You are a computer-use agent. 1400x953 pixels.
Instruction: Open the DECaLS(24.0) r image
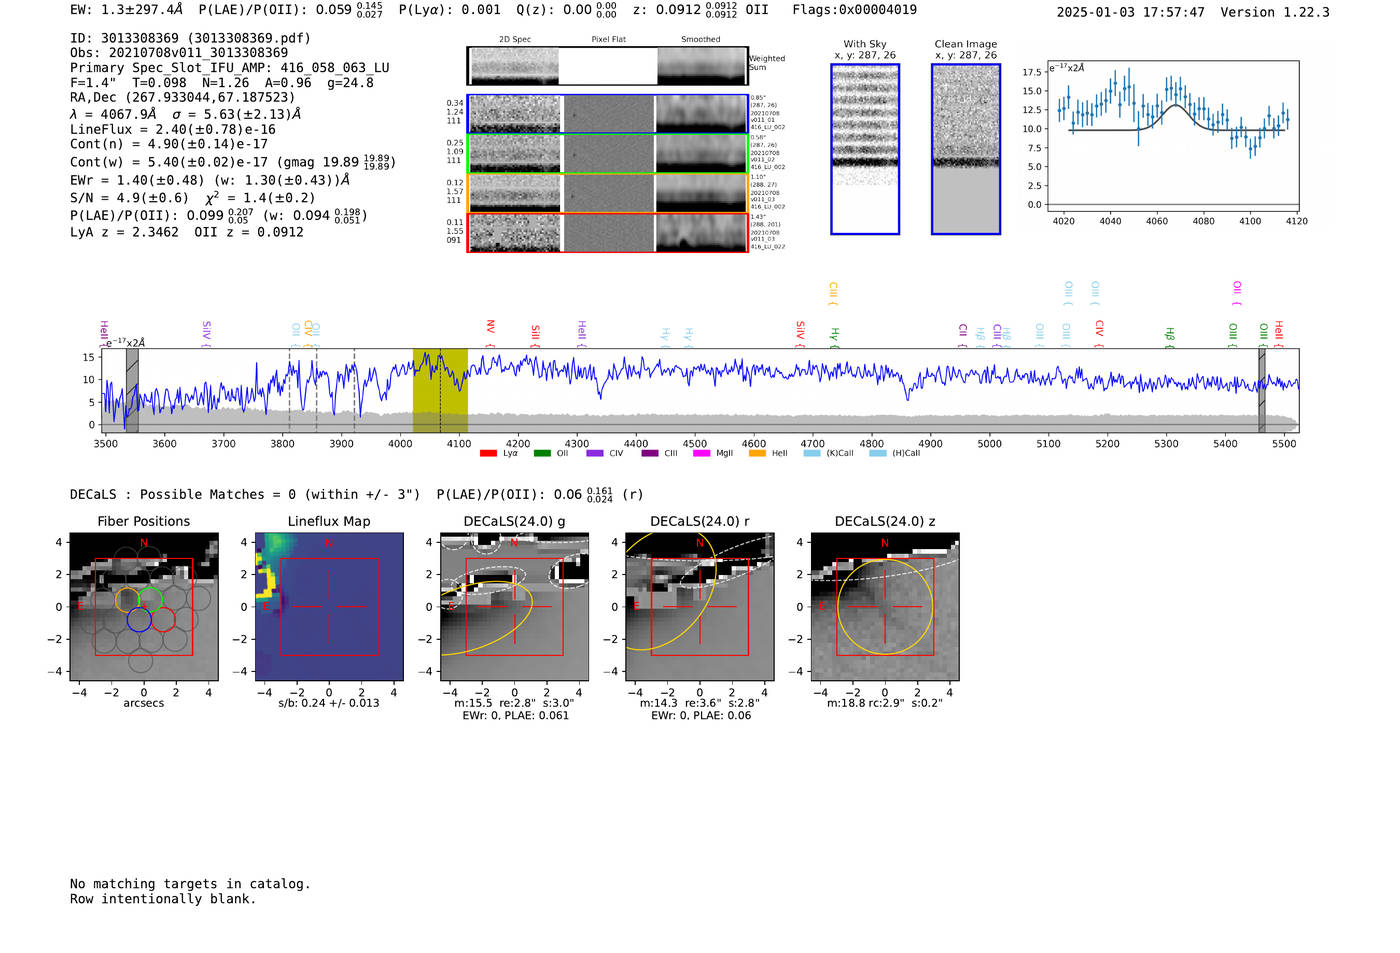700,607
